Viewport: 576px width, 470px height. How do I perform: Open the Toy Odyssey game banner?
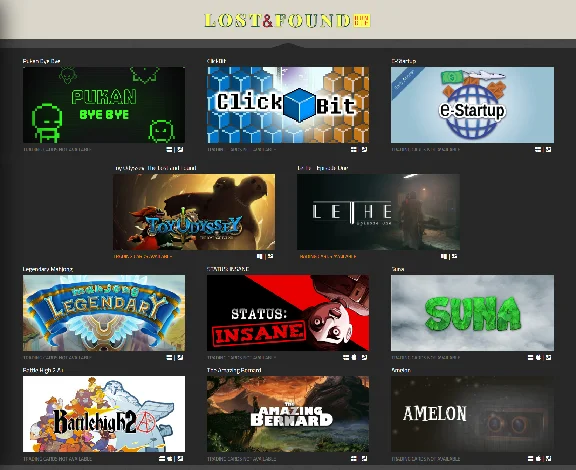point(194,212)
